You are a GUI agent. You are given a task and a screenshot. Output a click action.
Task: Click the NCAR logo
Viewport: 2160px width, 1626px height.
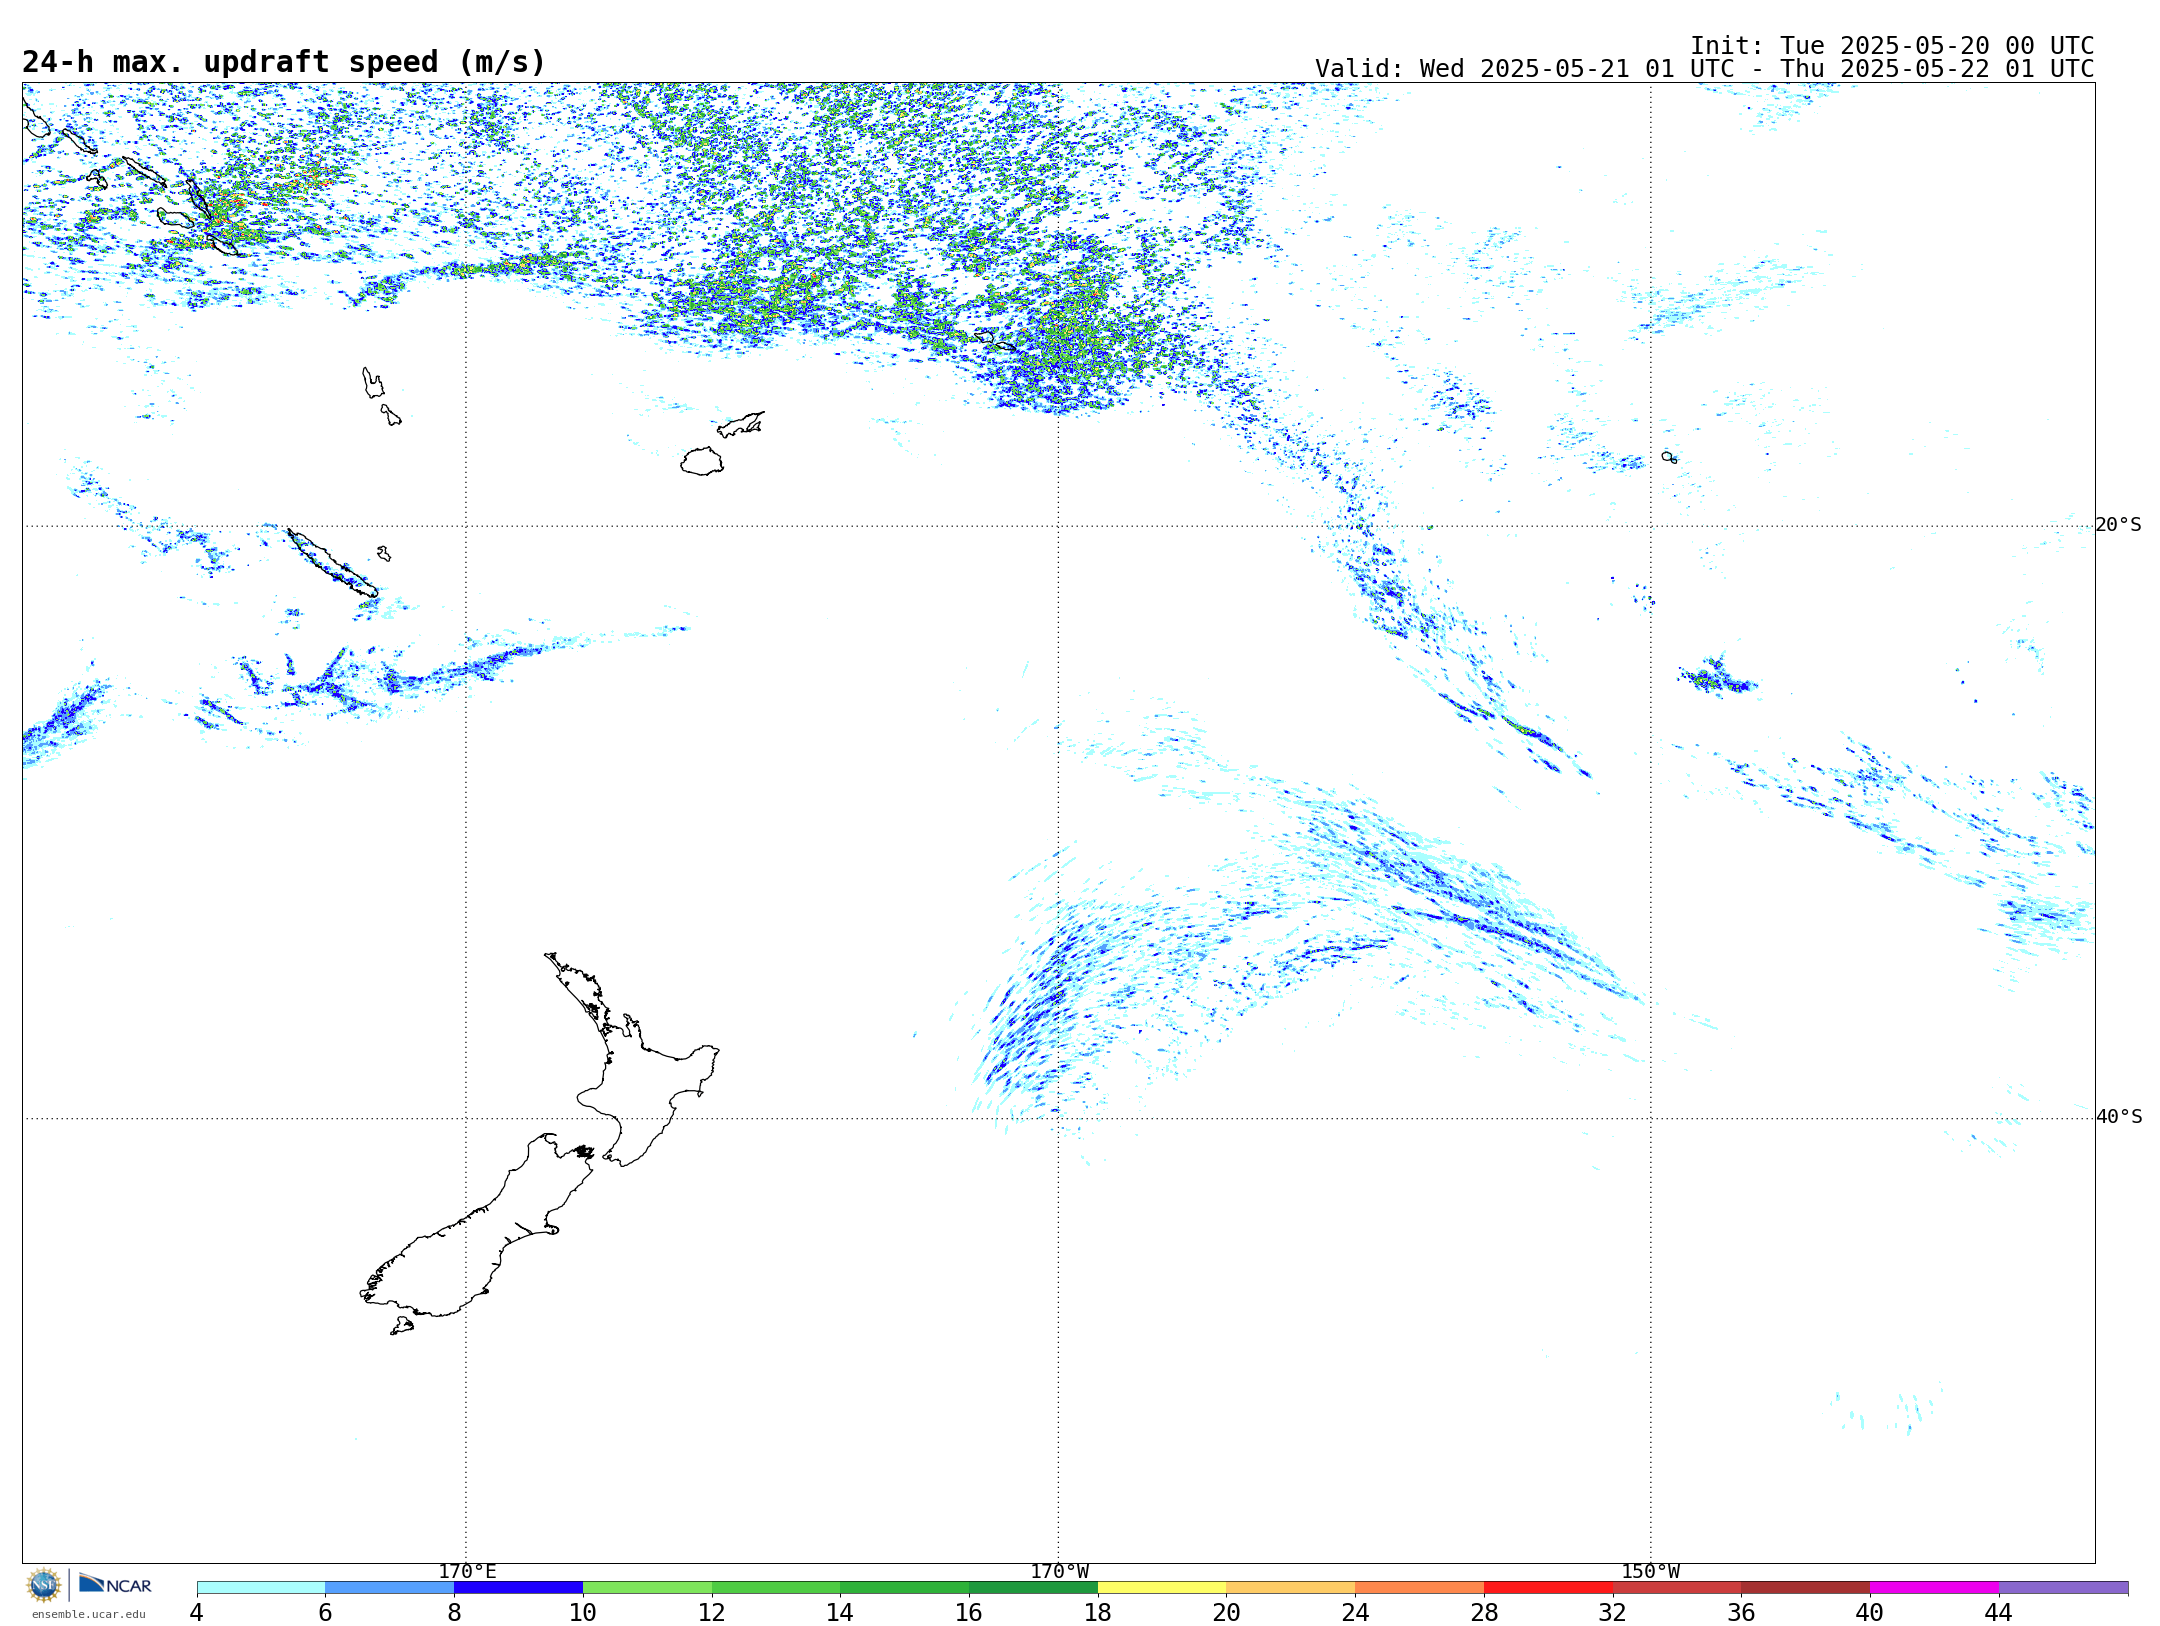(x=116, y=1584)
